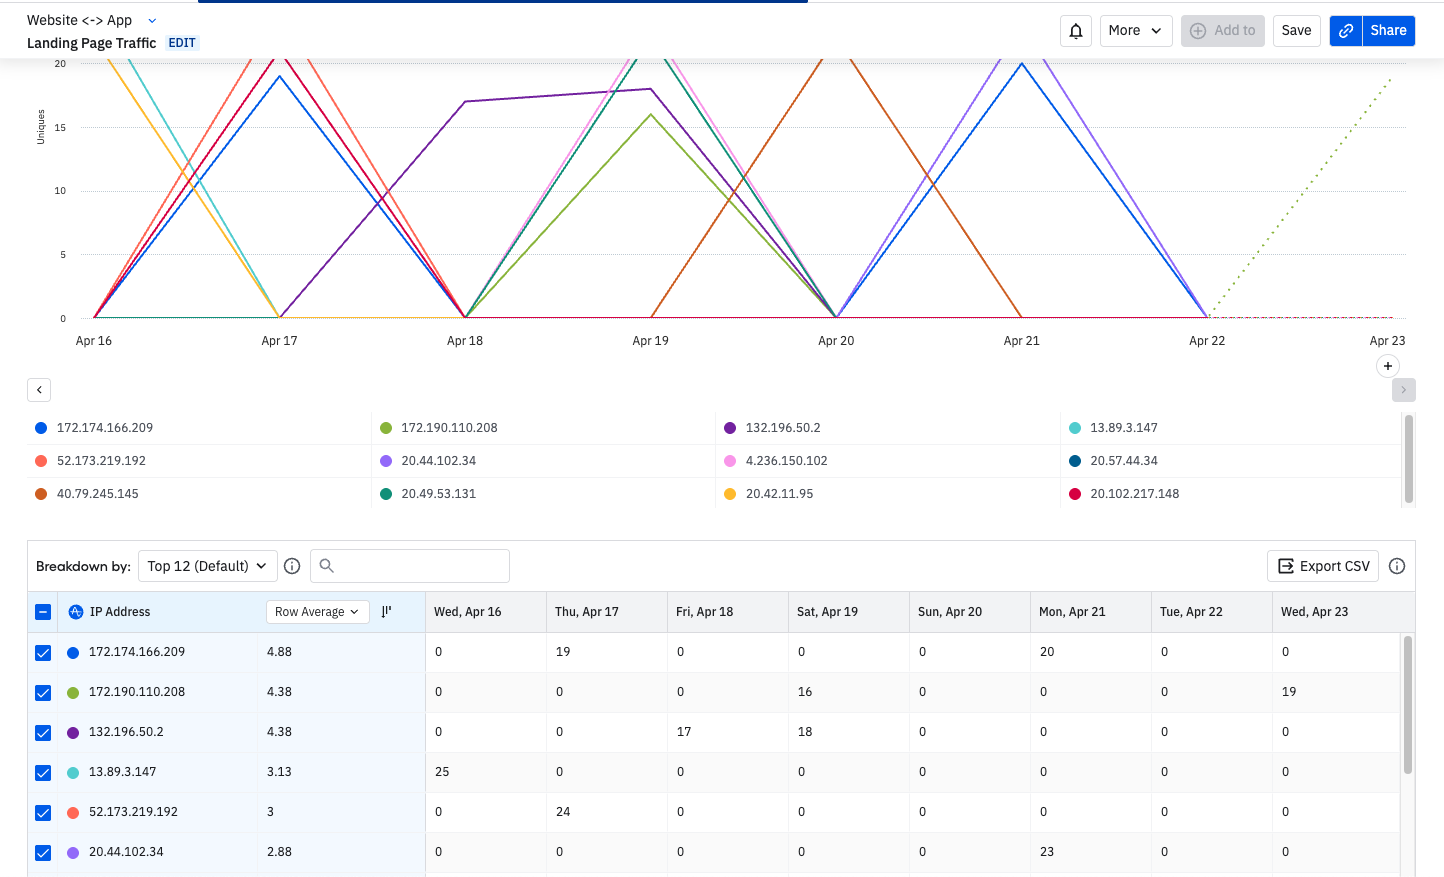Image resolution: width=1444 pixels, height=877 pixels.
Task: Toggle the select-all checkbox in table header
Action: (43, 612)
